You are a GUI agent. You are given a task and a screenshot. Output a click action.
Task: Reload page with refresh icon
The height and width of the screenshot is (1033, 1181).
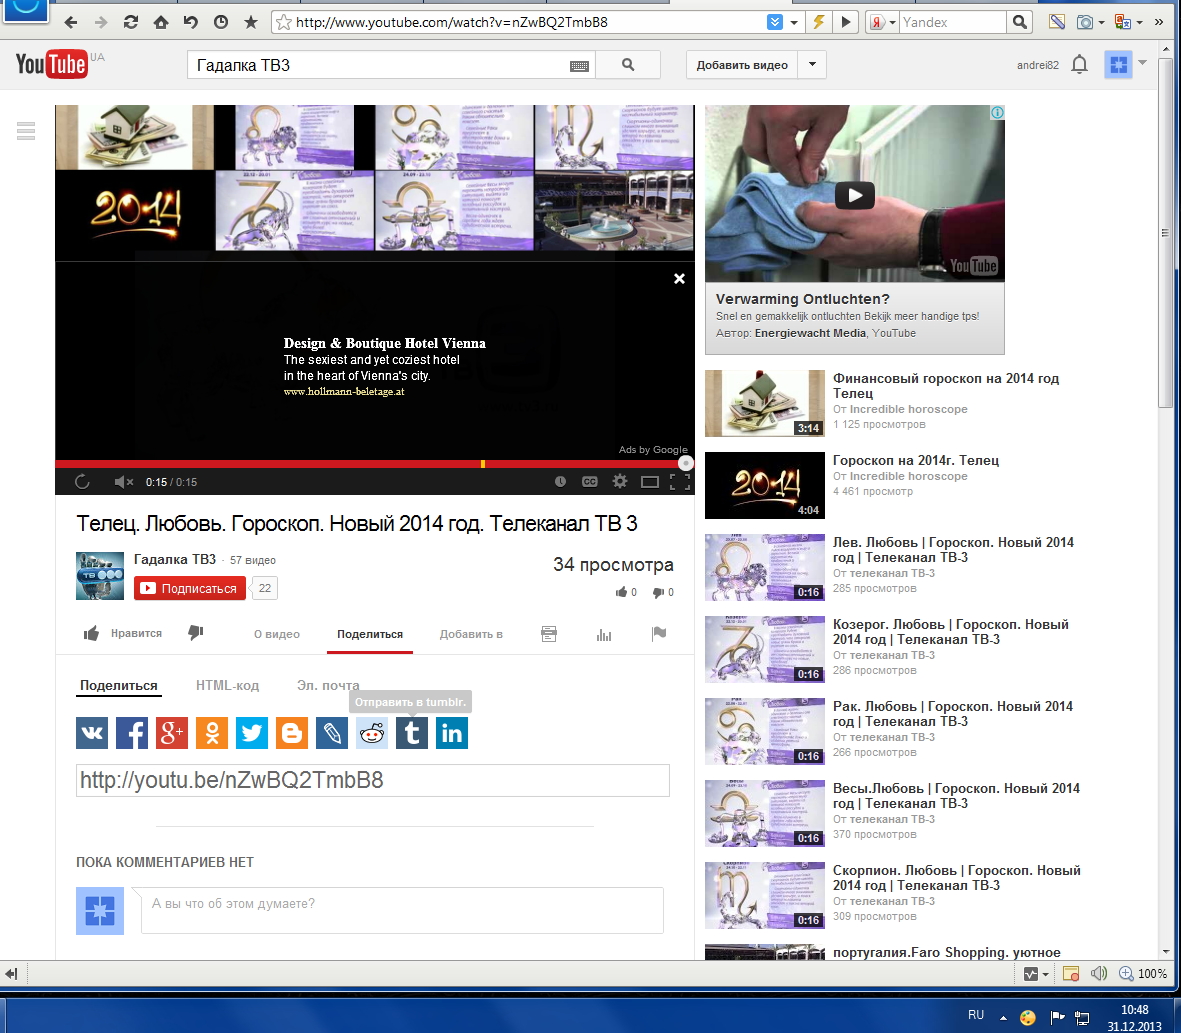(131, 23)
